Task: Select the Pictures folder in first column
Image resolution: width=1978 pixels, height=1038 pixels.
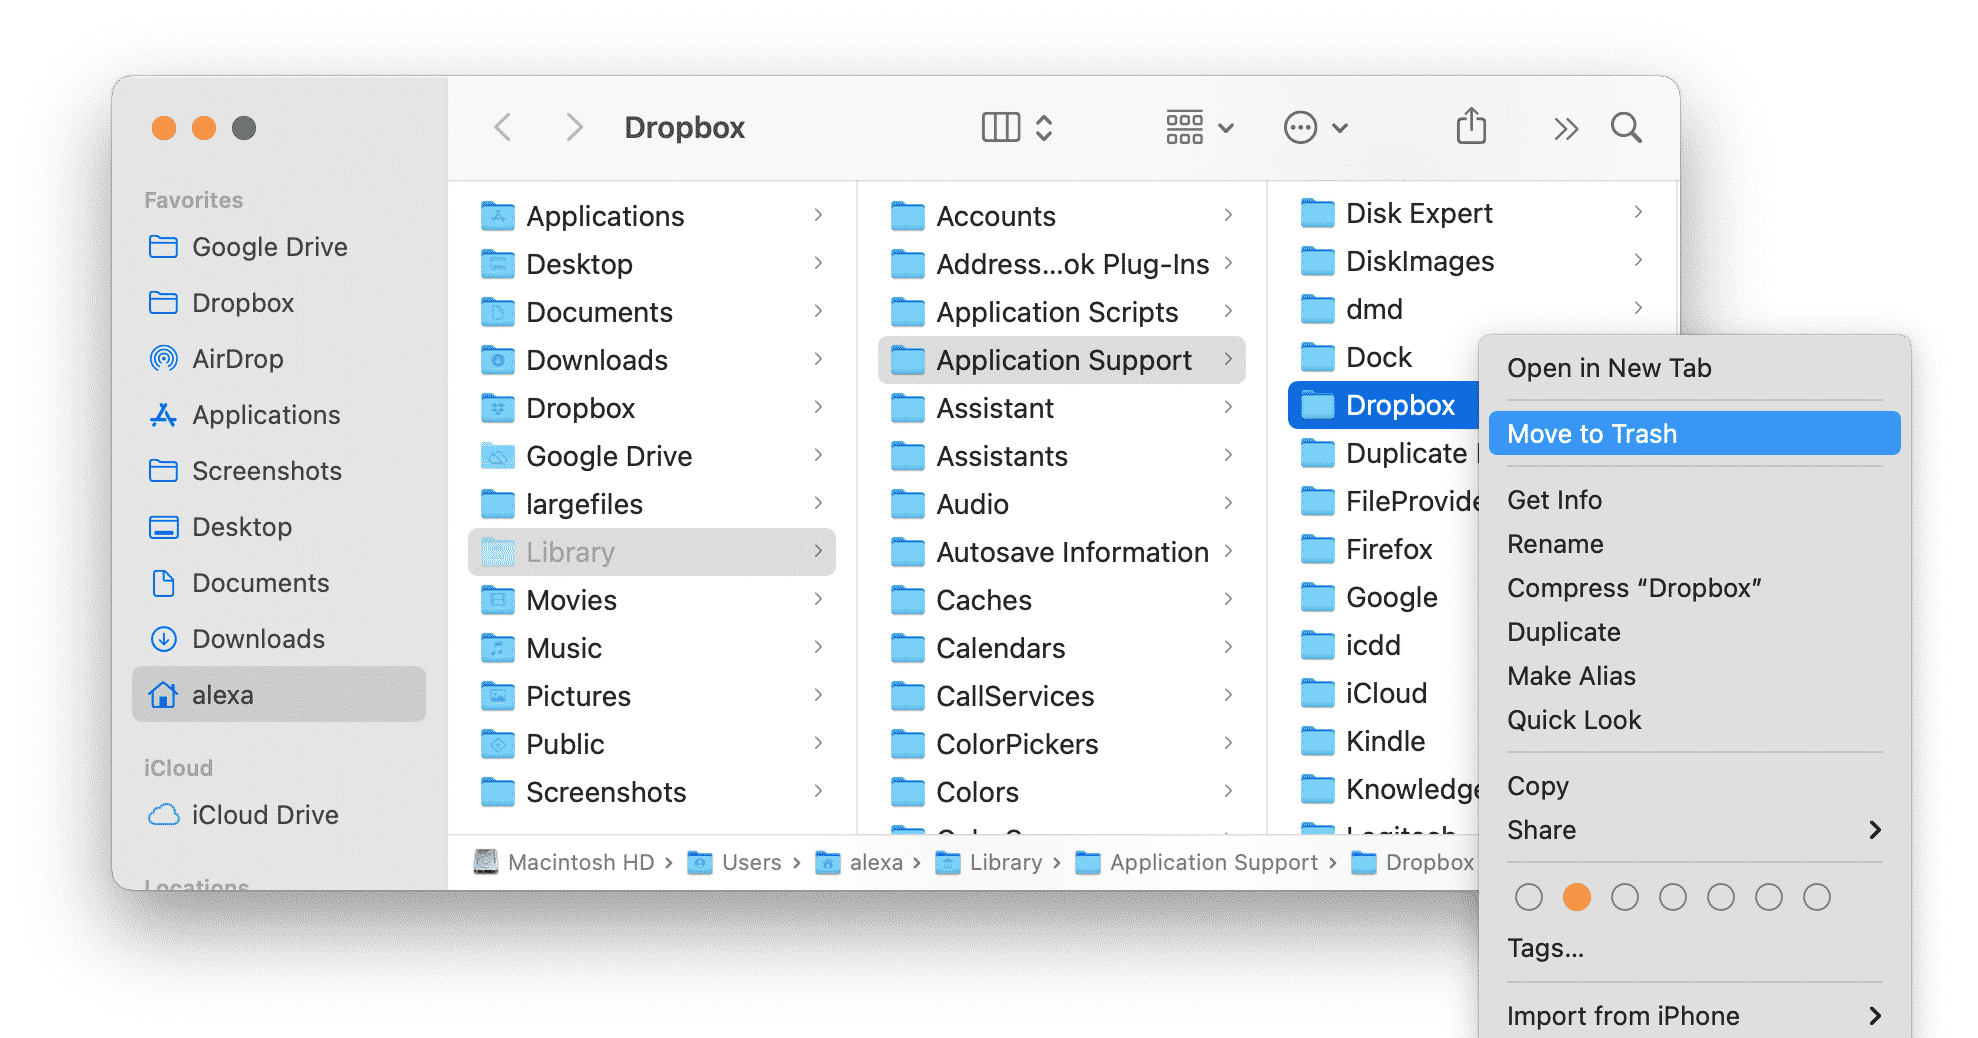Action: [651, 696]
